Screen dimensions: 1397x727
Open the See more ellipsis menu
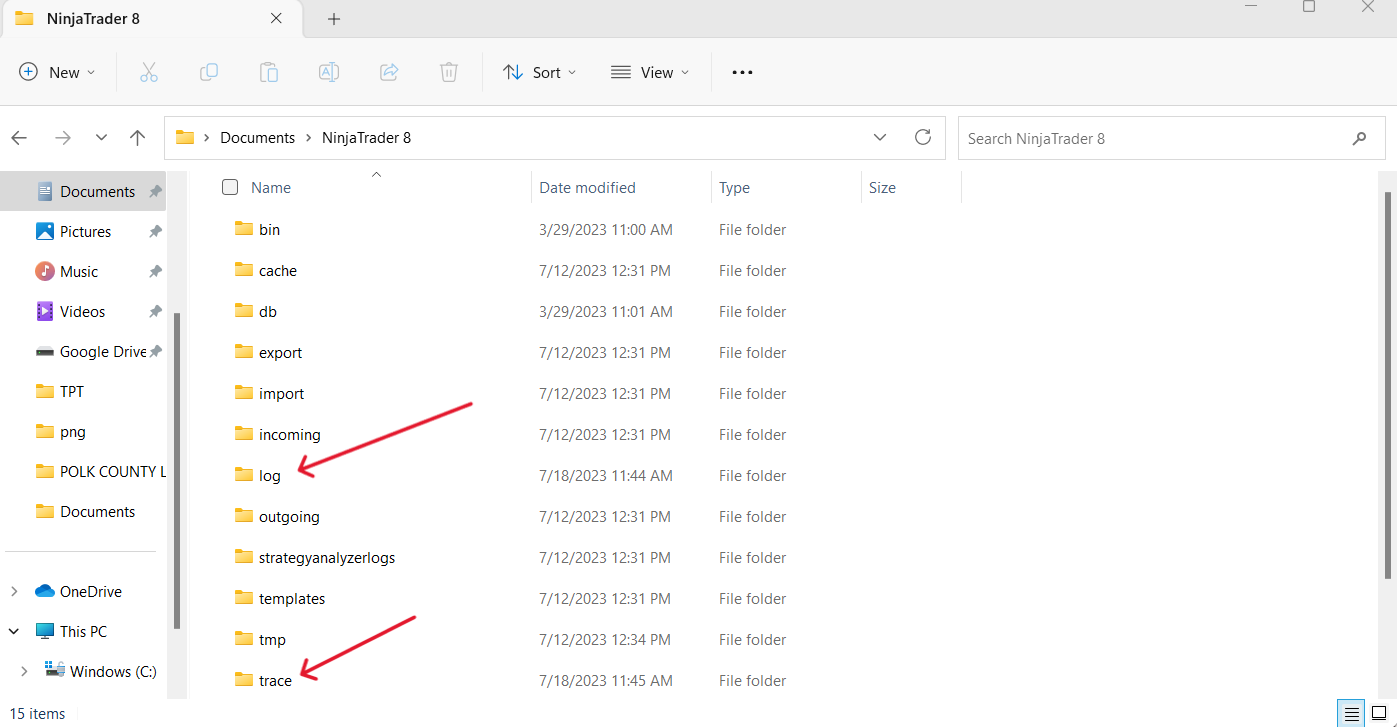742,72
